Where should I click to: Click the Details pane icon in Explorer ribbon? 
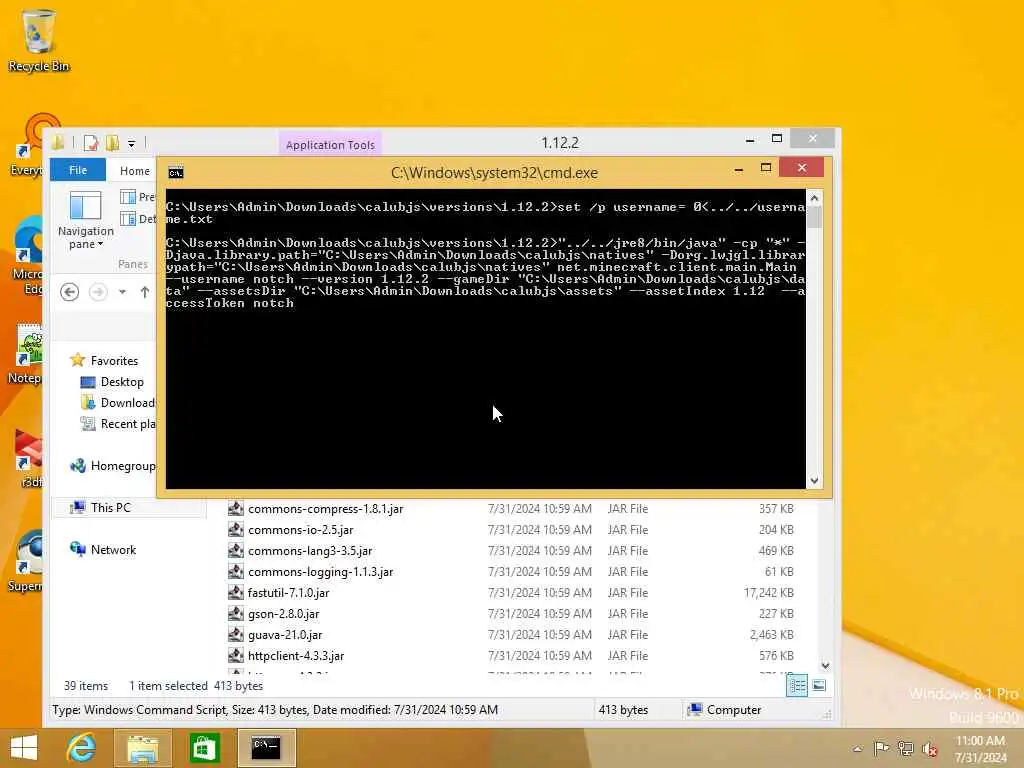pyautogui.click(x=128, y=218)
